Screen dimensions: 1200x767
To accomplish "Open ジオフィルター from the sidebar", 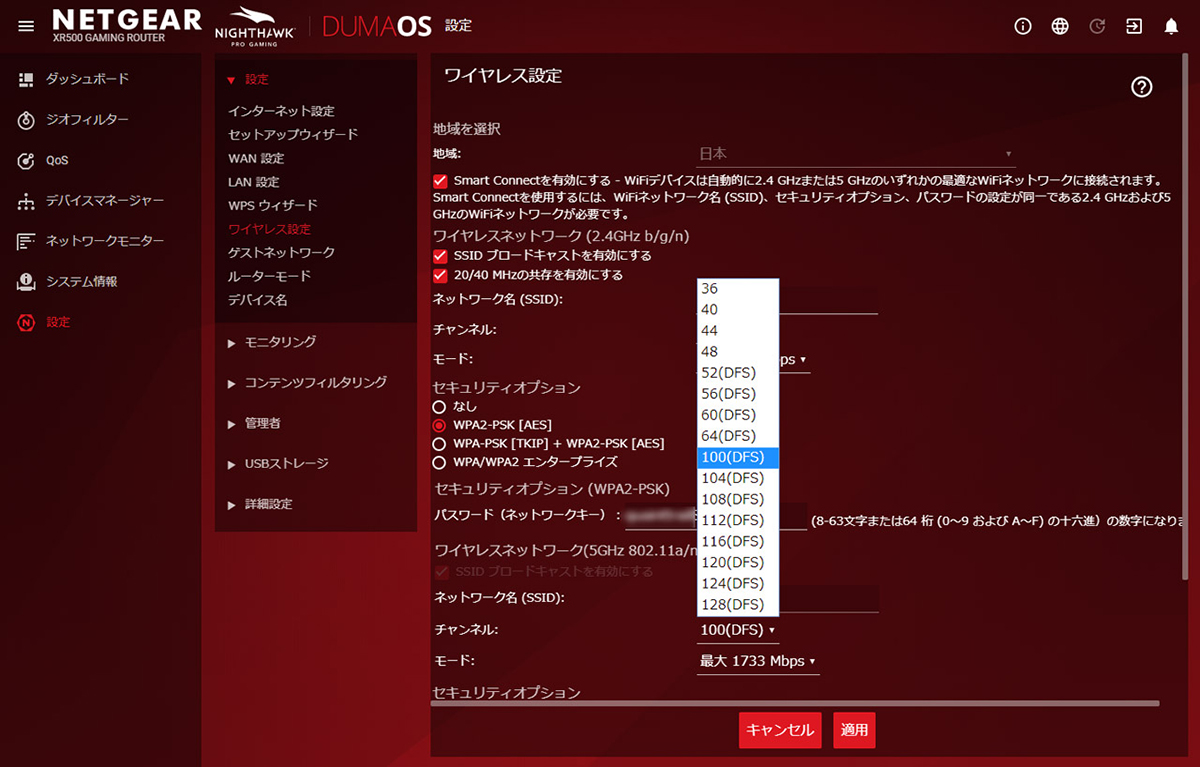I will 86,120.
